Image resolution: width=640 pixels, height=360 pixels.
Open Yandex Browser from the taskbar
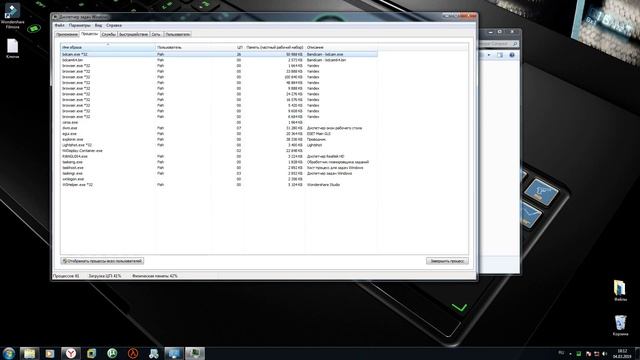[x=71, y=353]
